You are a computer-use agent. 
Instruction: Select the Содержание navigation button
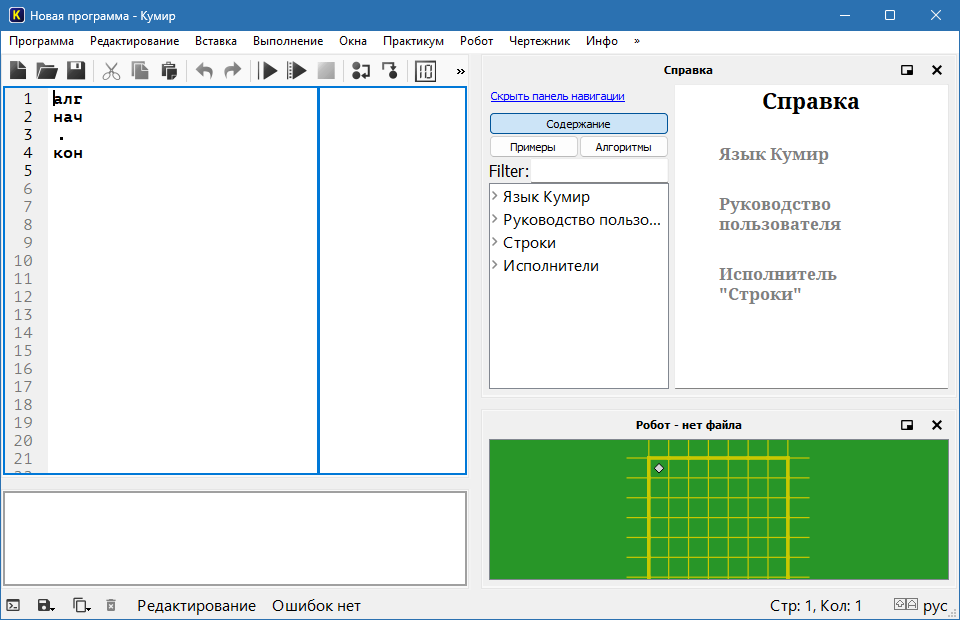click(578, 124)
